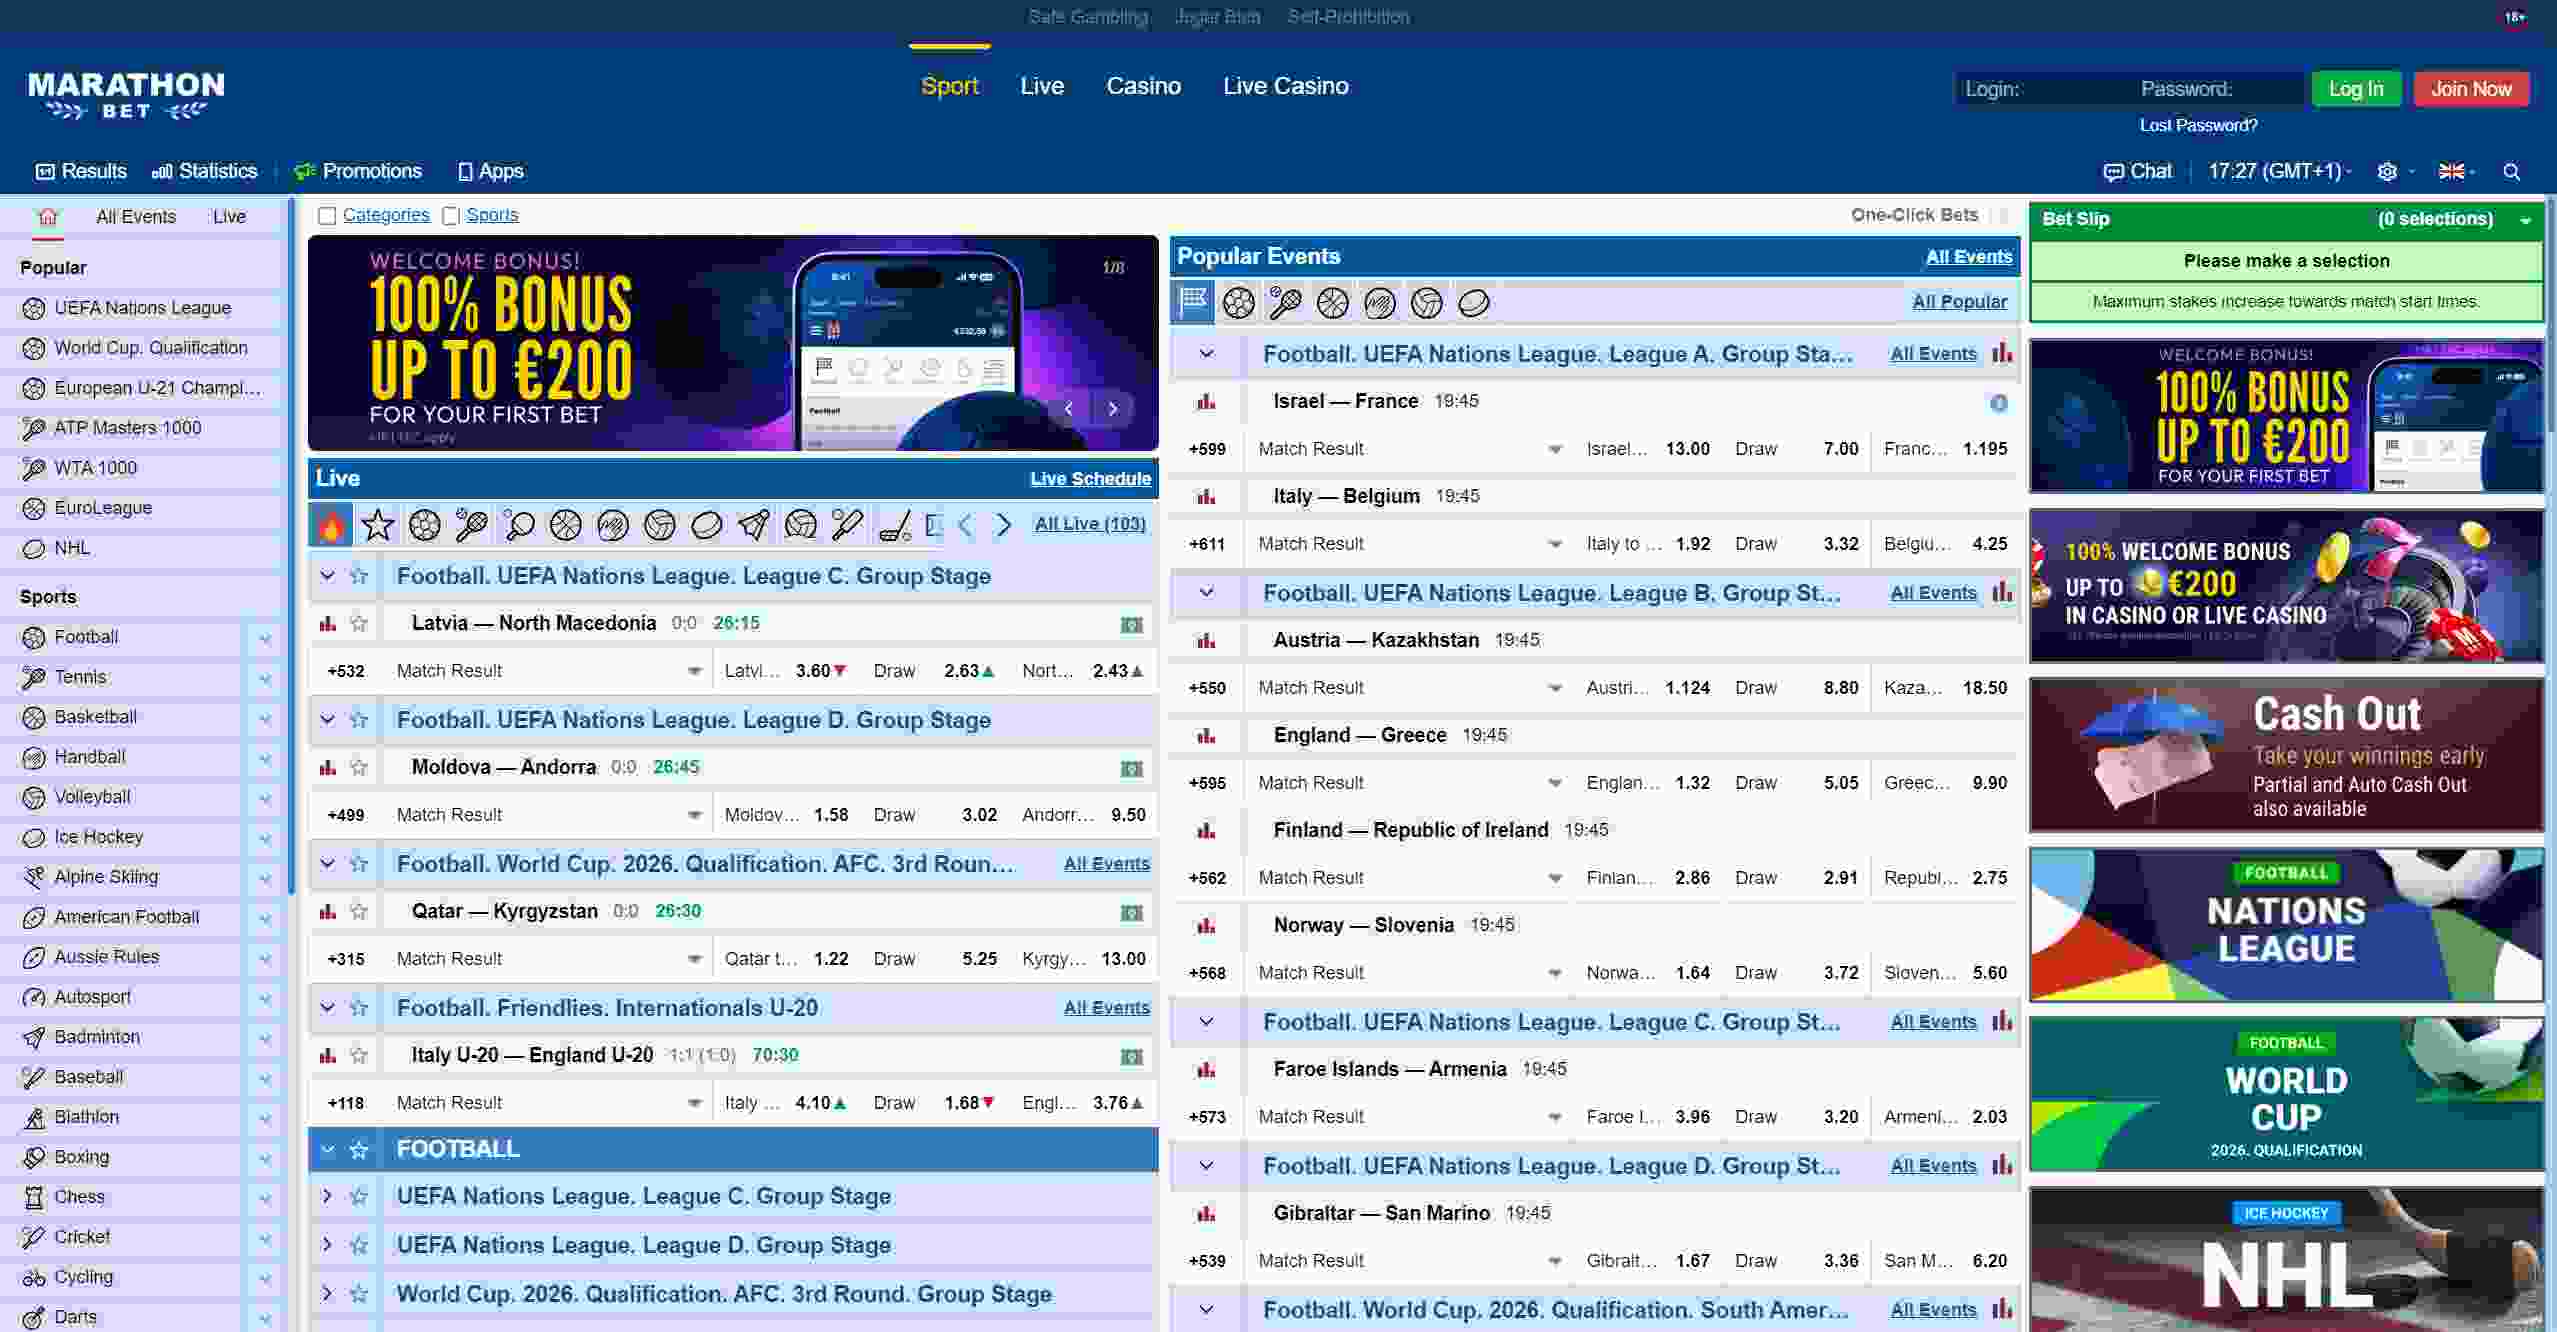Favourite Italy U-20 — England U-20 star
The height and width of the screenshot is (1332, 2557).
(x=359, y=1056)
